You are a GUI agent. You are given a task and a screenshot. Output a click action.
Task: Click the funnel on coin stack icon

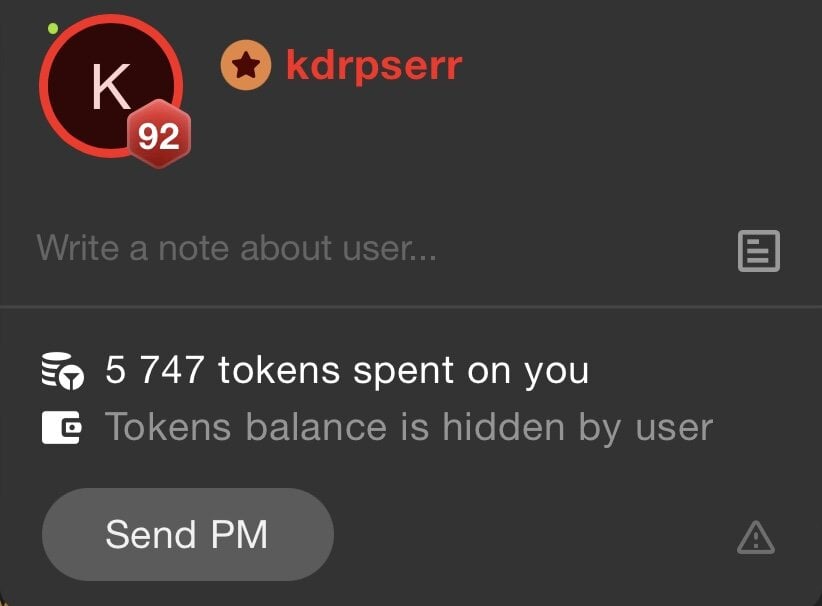point(71,378)
